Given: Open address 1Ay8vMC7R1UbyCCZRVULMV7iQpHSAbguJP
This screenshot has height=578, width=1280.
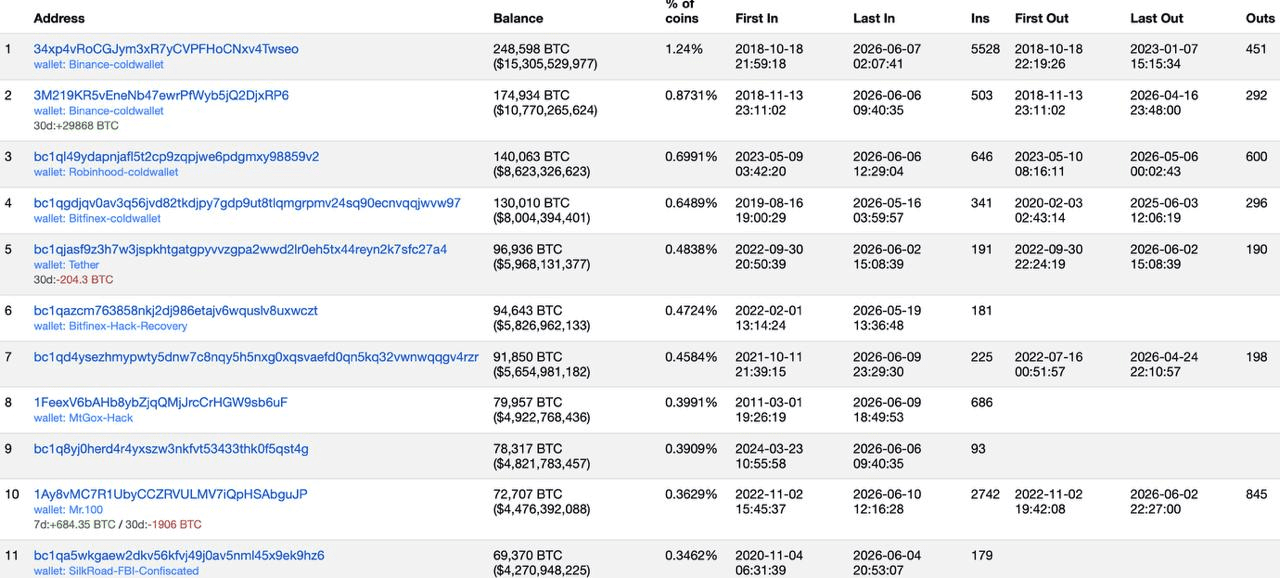Looking at the screenshot, I should tap(171, 494).
